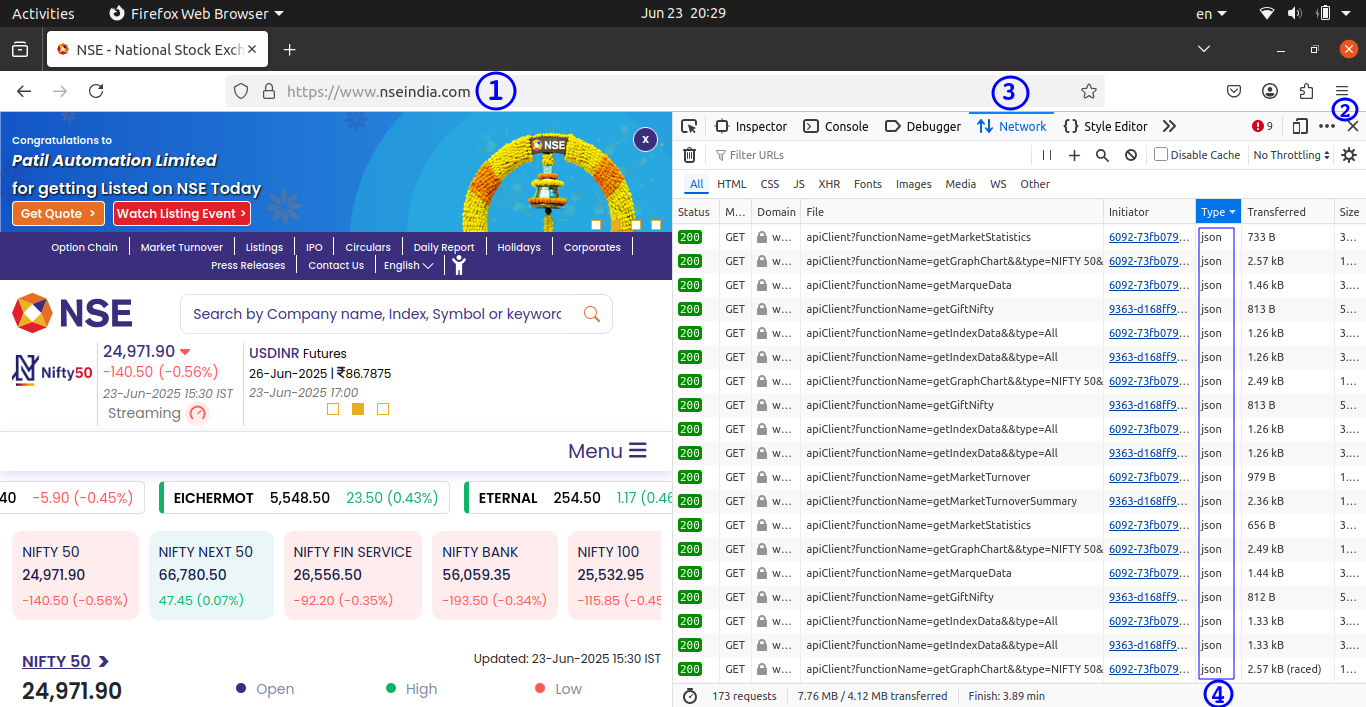Open initiator link in getMarketTurnoverSummary row
This screenshot has width=1366, height=707.
(x=1148, y=501)
